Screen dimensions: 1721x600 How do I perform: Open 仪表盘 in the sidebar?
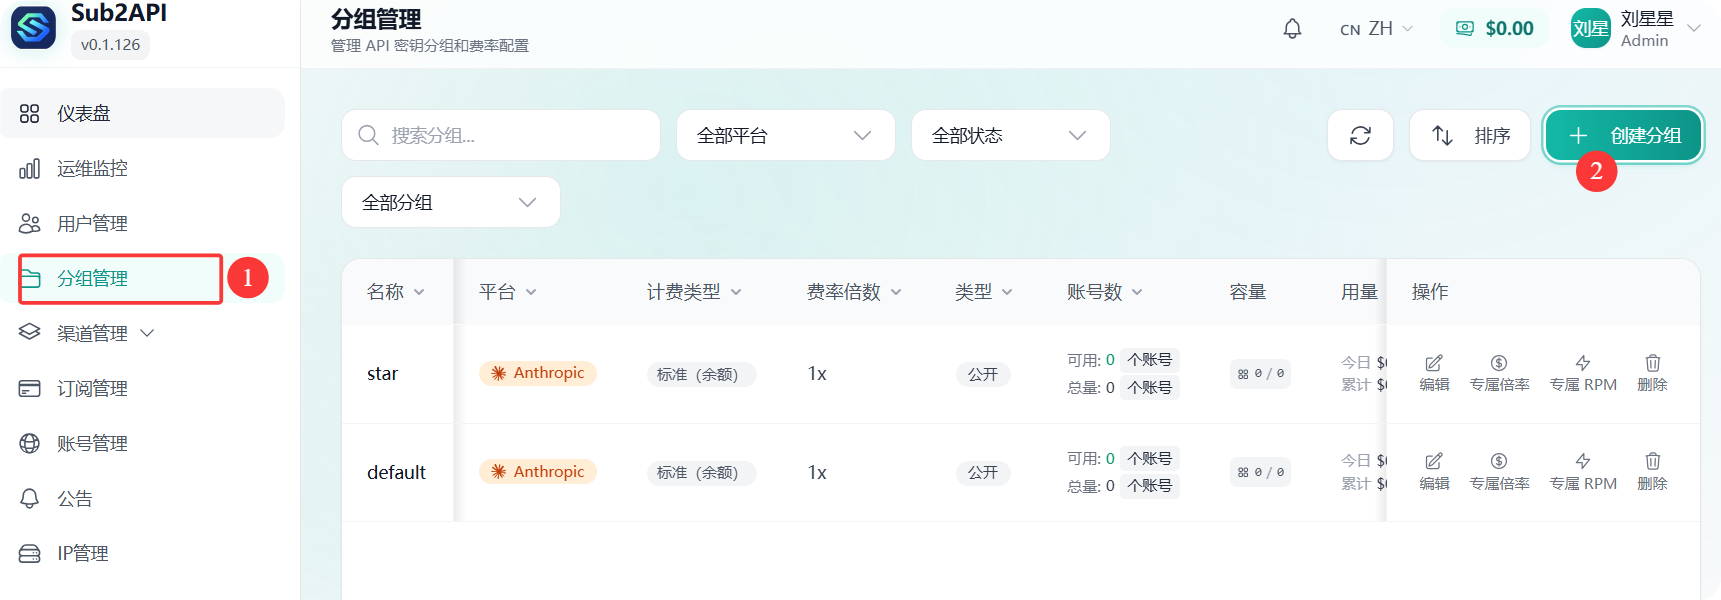click(143, 113)
